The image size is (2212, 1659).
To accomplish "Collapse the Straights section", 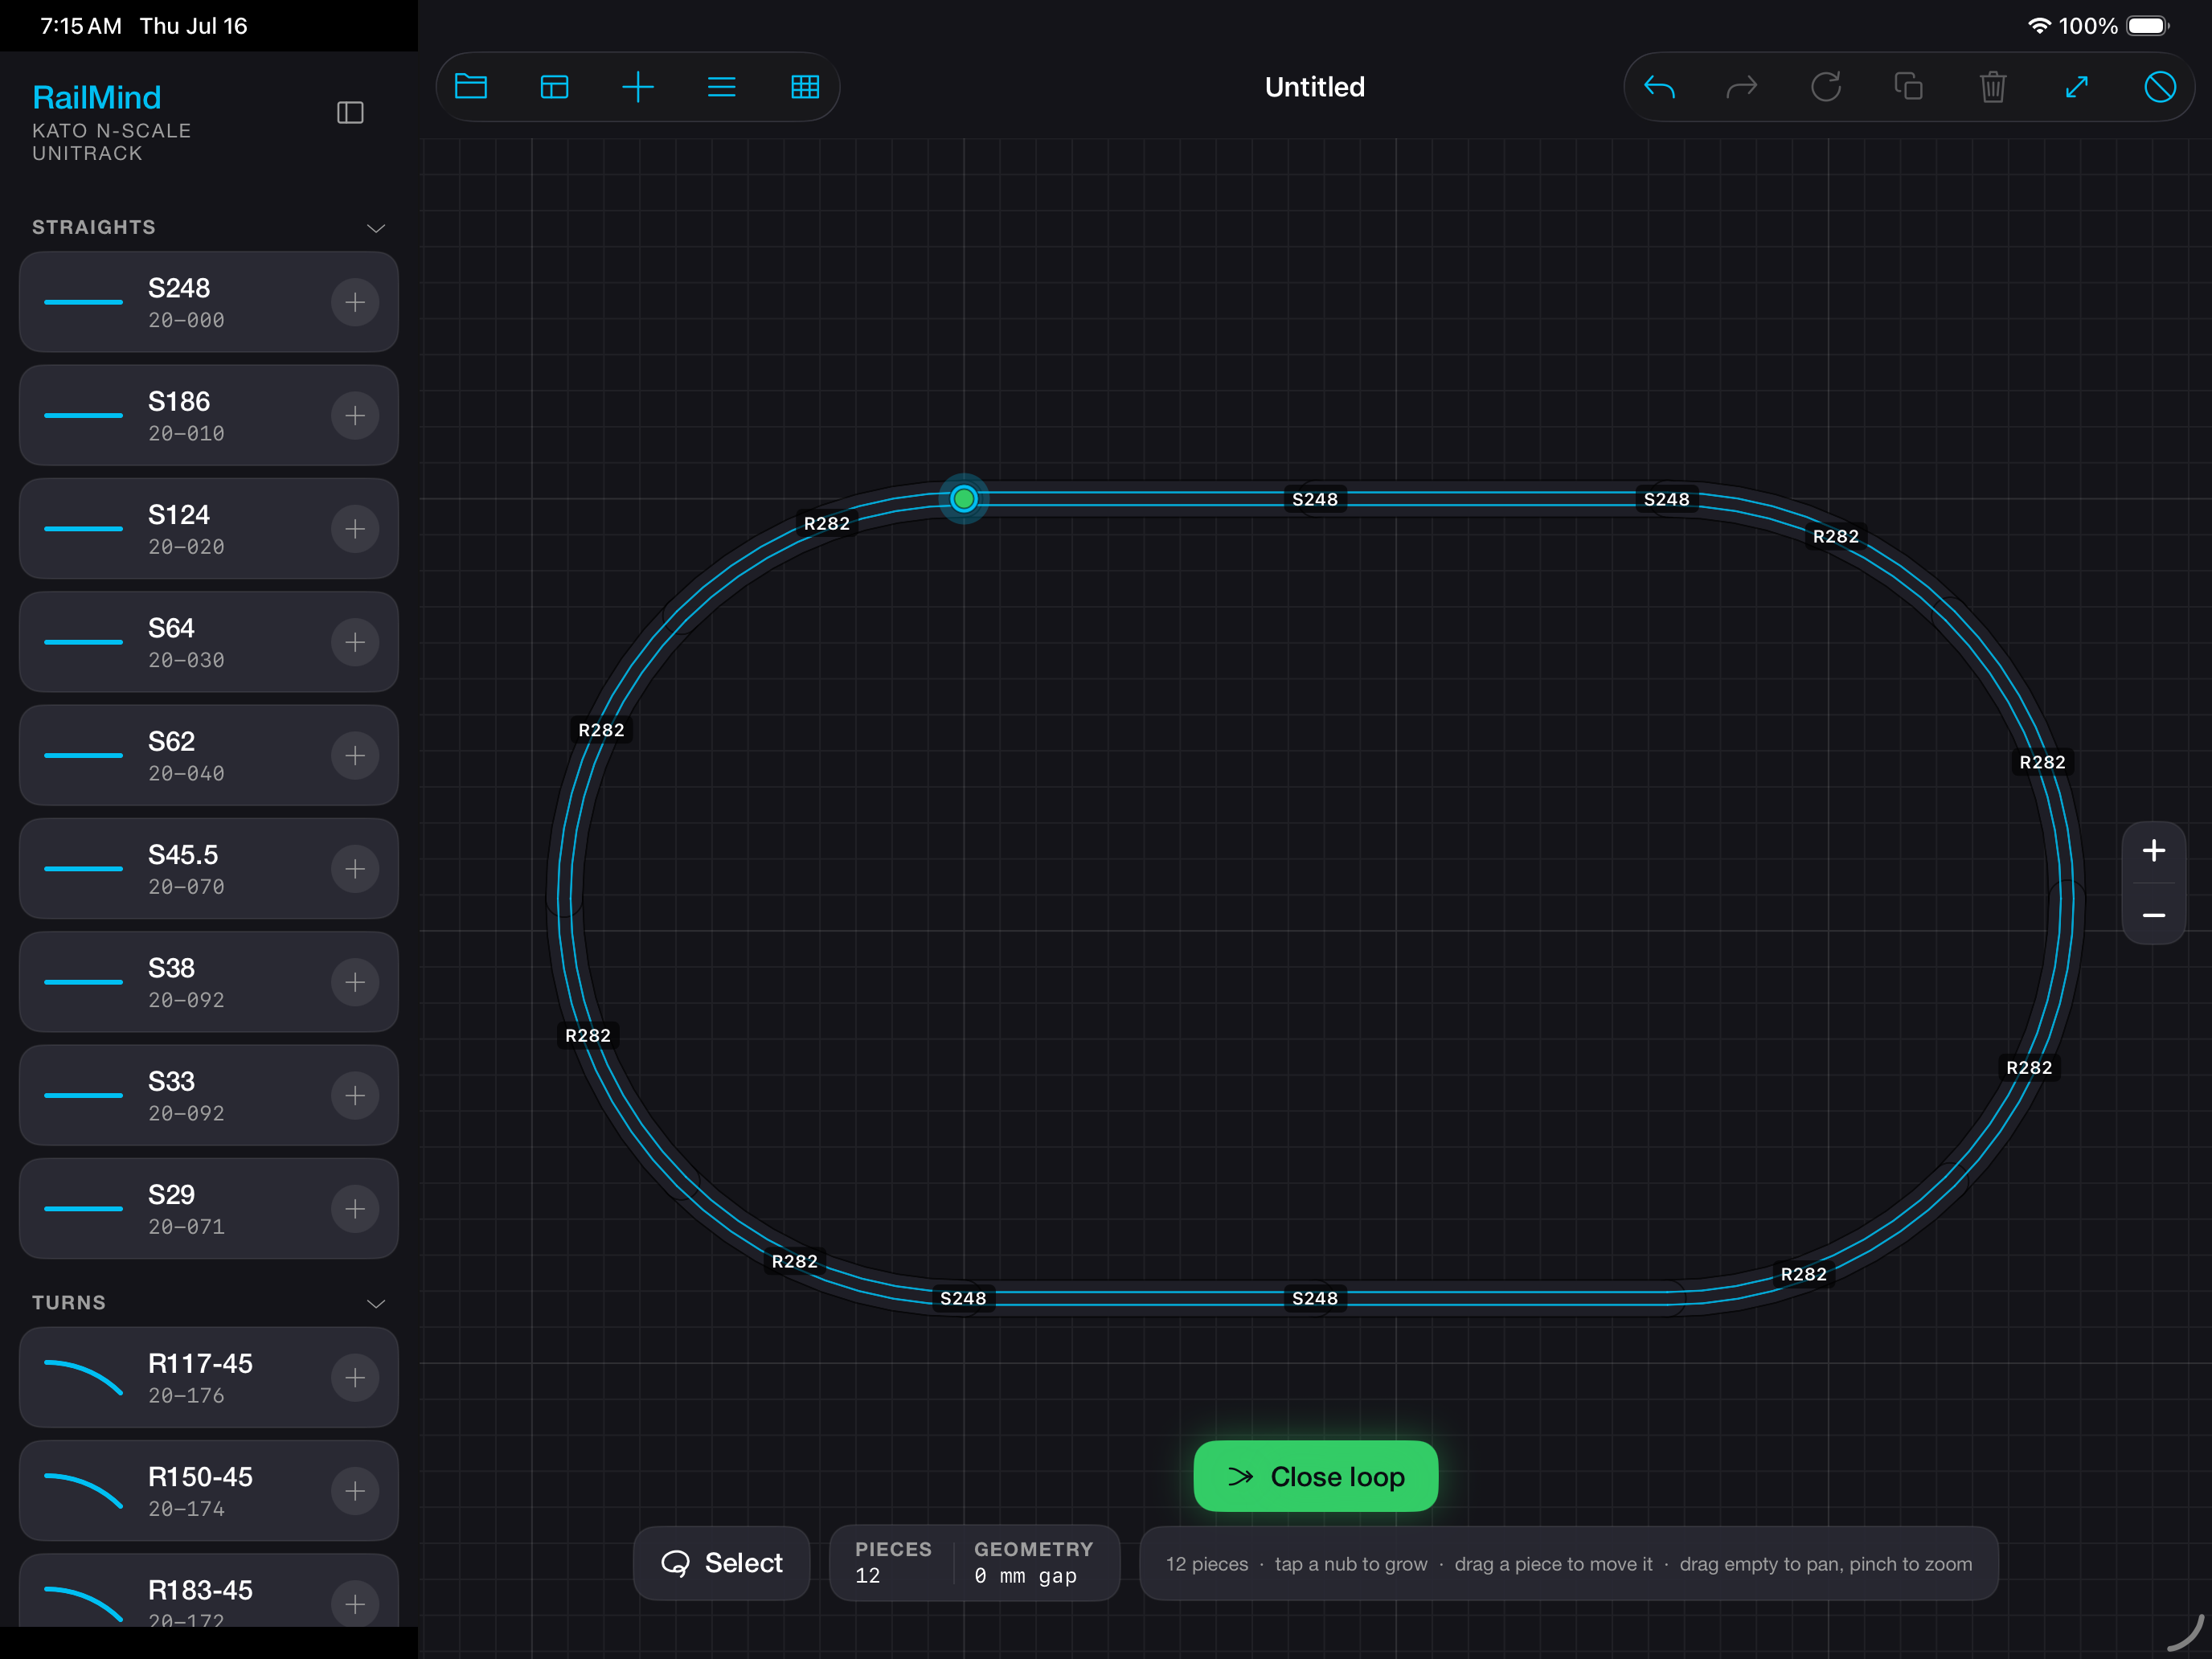I will (376, 228).
